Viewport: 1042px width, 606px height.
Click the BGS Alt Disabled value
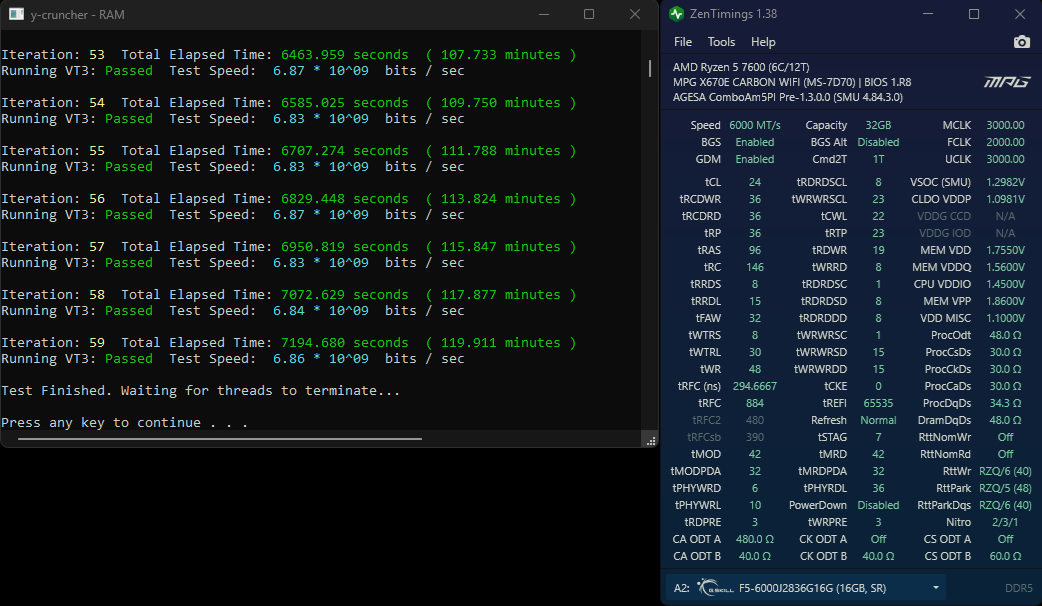tap(878, 142)
